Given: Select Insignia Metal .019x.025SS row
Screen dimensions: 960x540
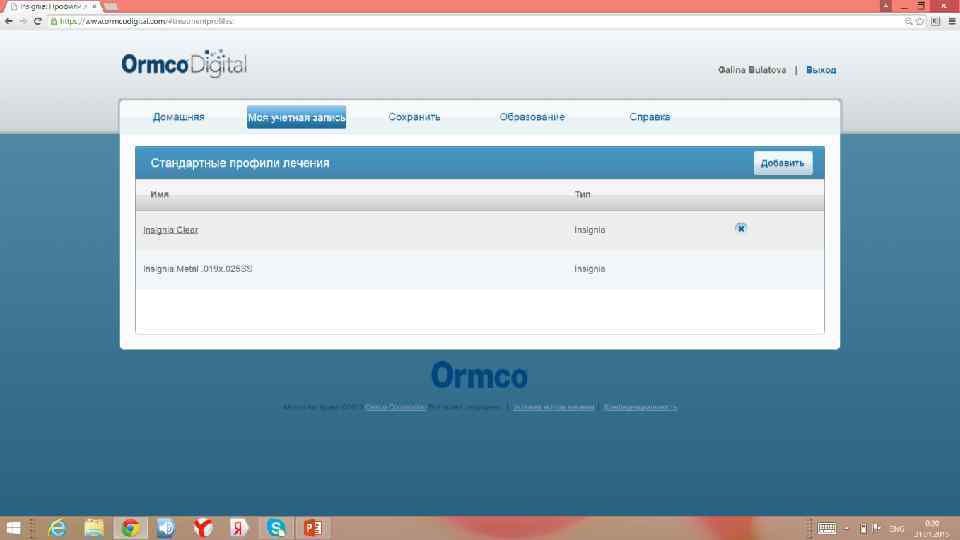Looking at the screenshot, I should tap(479, 269).
